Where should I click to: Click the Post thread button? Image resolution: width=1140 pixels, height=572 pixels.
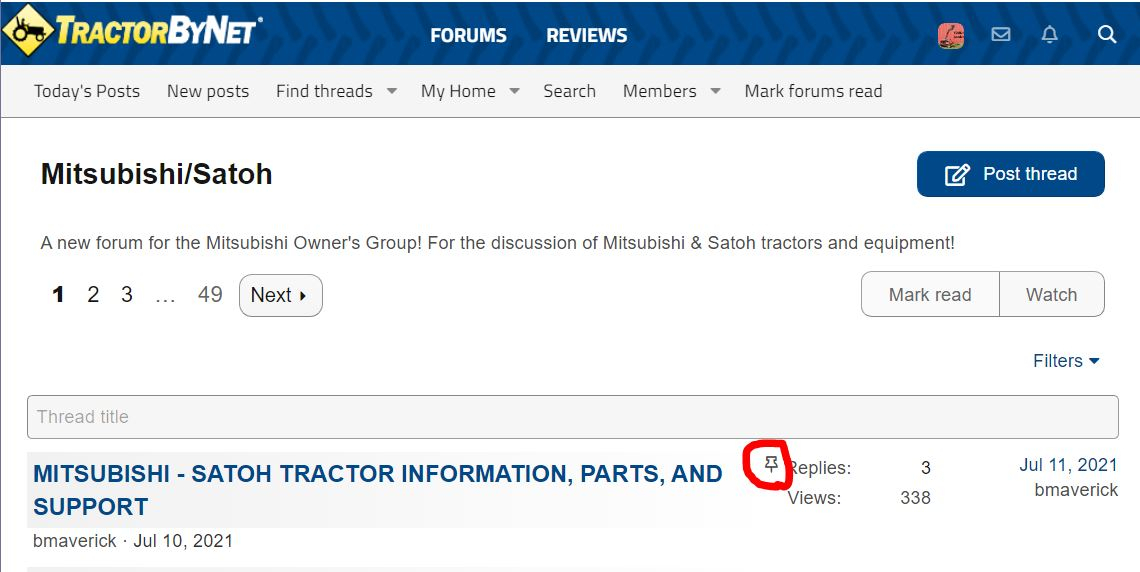[x=1010, y=174]
